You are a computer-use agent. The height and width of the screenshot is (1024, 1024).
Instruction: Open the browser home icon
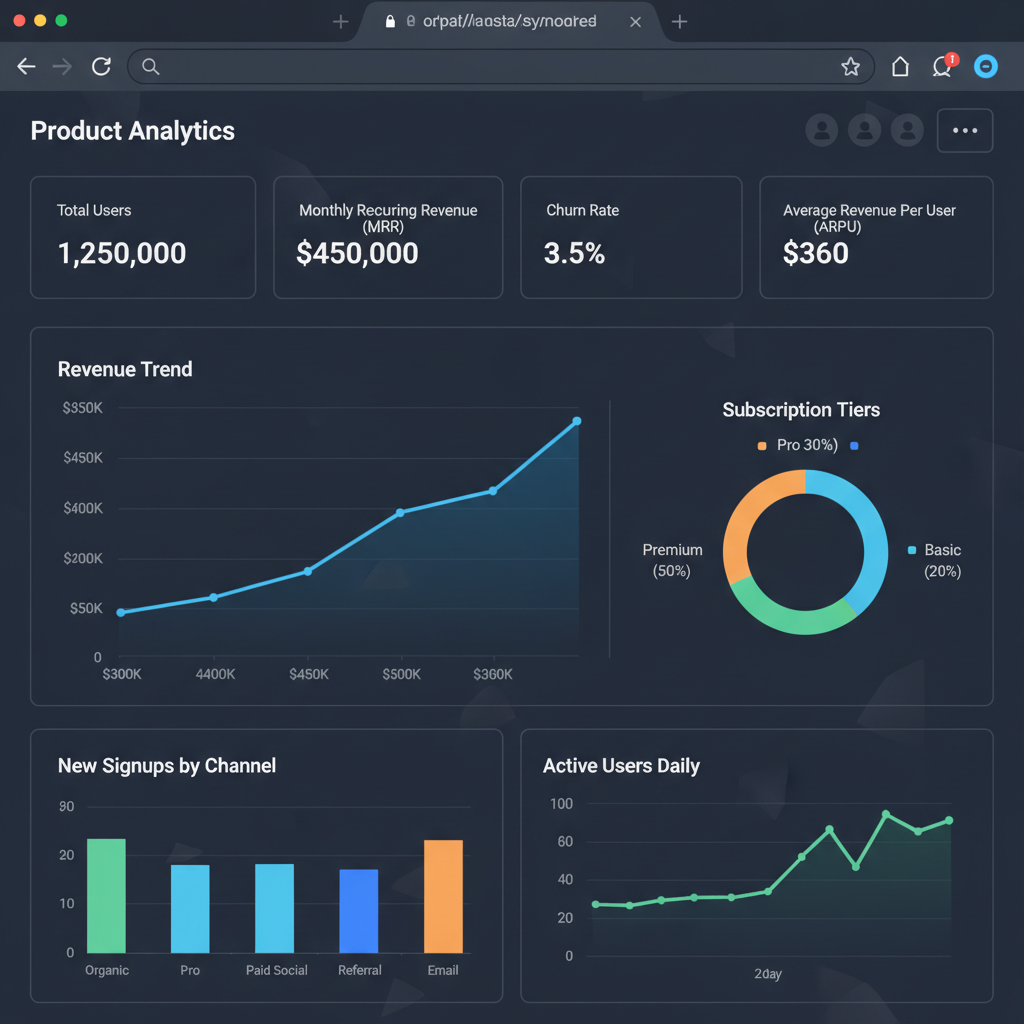click(x=901, y=66)
